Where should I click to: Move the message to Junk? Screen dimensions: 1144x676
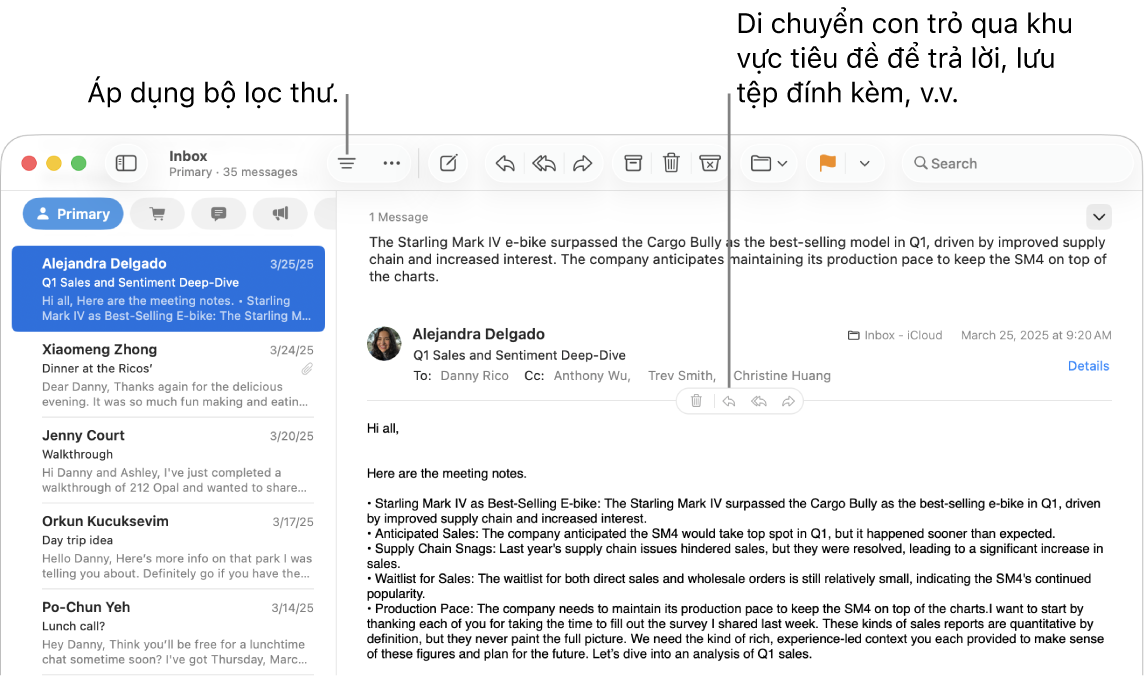[710, 163]
